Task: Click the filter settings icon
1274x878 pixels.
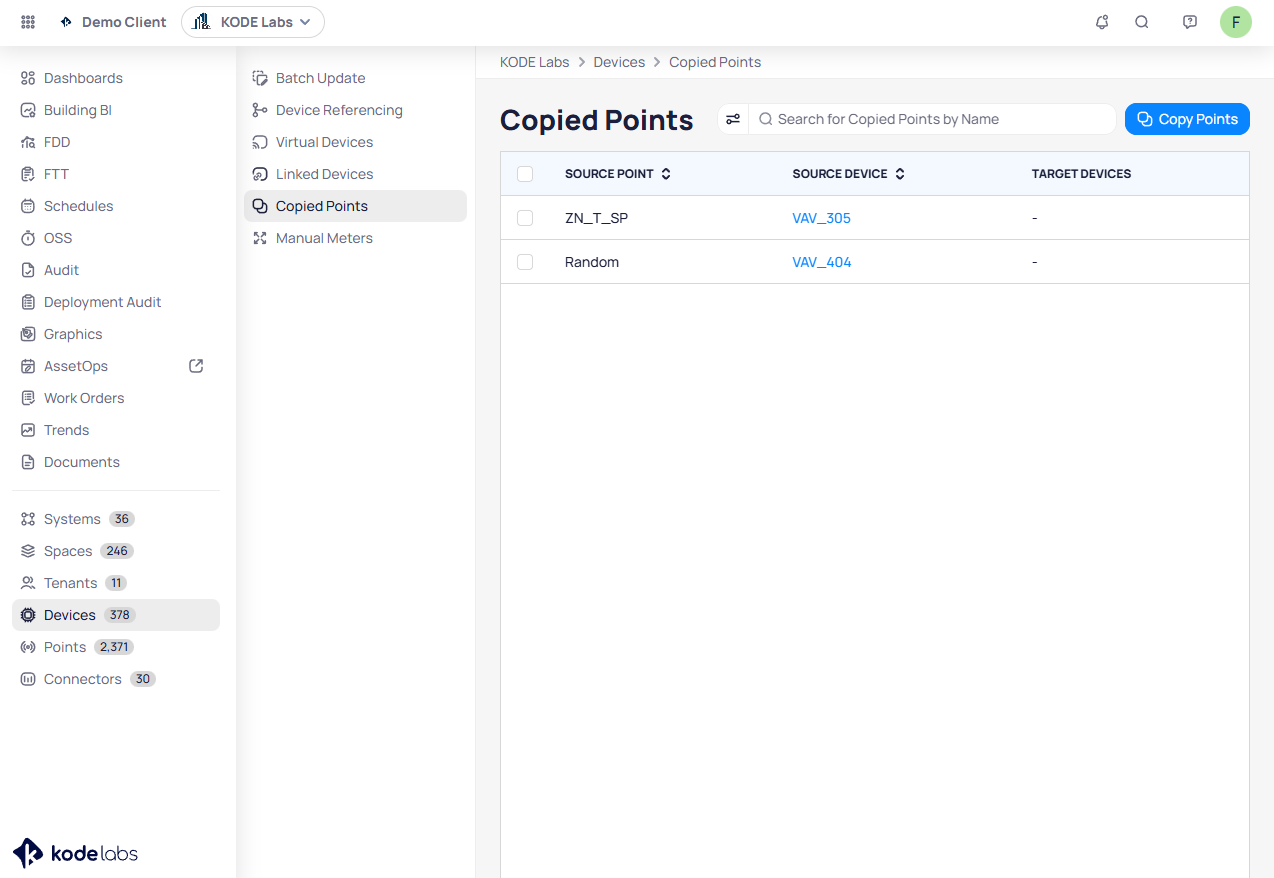Action: [733, 119]
